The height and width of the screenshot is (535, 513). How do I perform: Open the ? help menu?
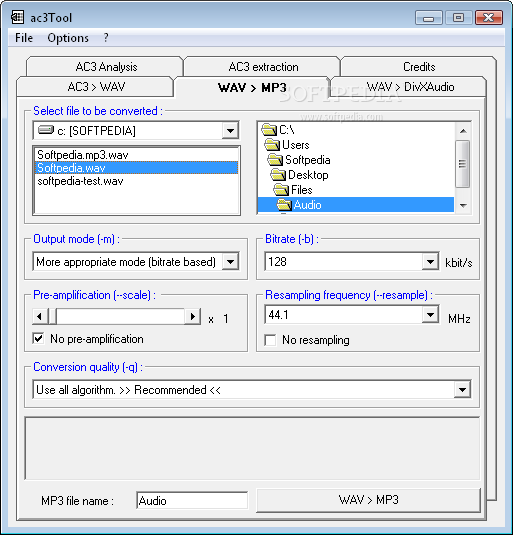point(106,38)
